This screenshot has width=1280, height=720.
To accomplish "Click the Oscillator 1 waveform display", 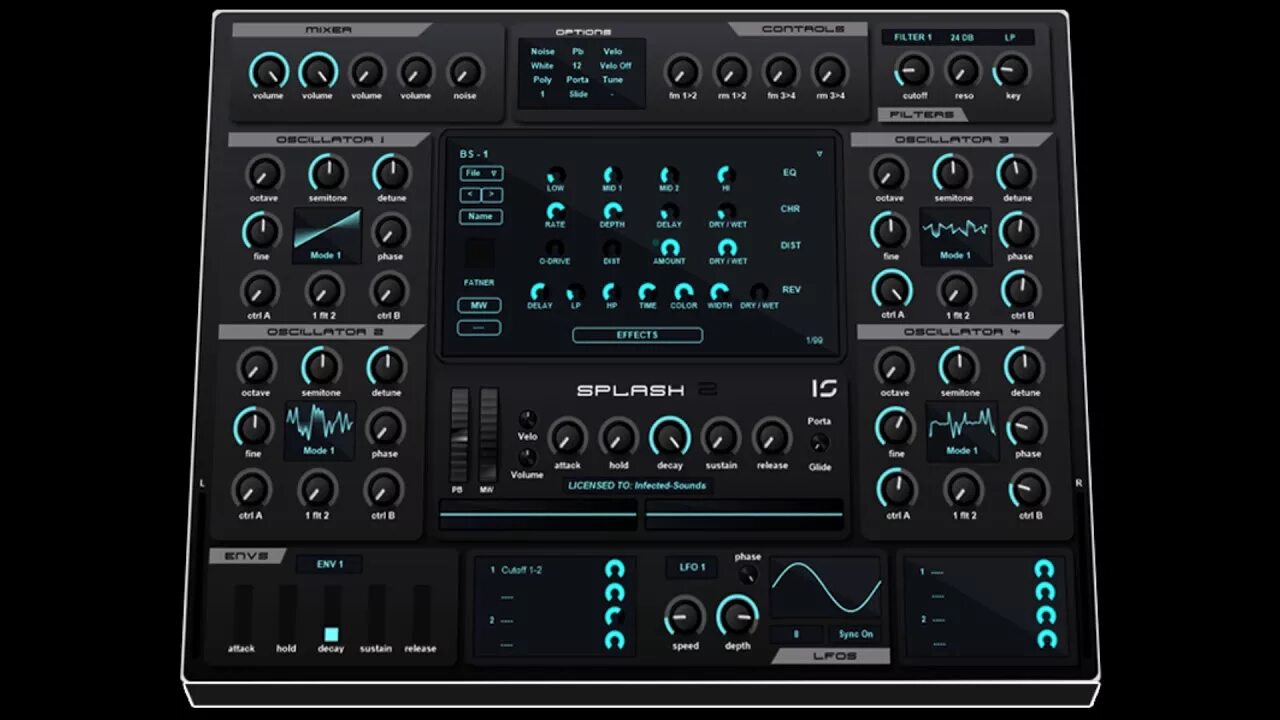I will pyautogui.click(x=326, y=236).
